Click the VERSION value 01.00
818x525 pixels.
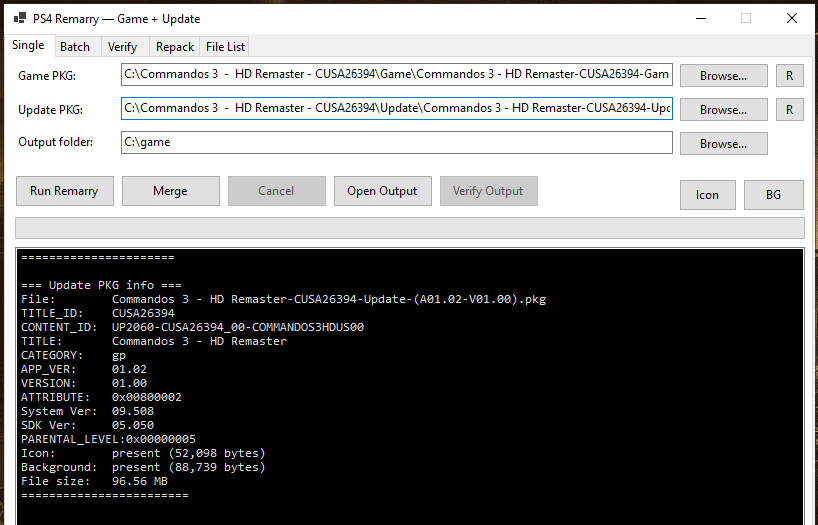(x=129, y=384)
